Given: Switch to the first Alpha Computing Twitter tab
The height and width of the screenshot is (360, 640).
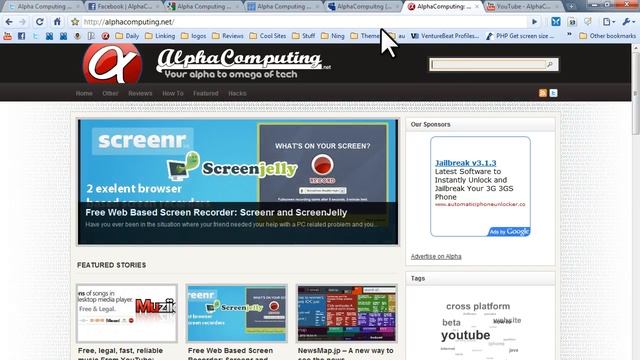Looking at the screenshot, I should point(42,7).
